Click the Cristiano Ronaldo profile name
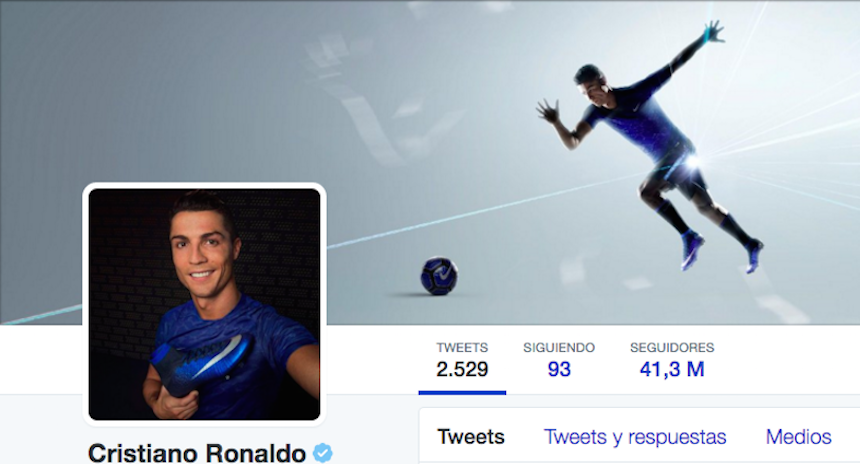 click(197, 453)
